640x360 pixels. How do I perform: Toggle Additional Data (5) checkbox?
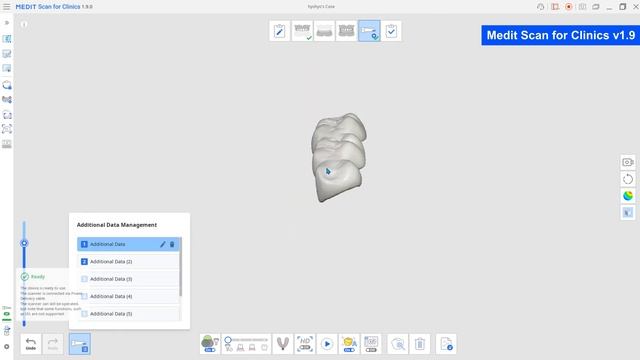click(x=84, y=314)
